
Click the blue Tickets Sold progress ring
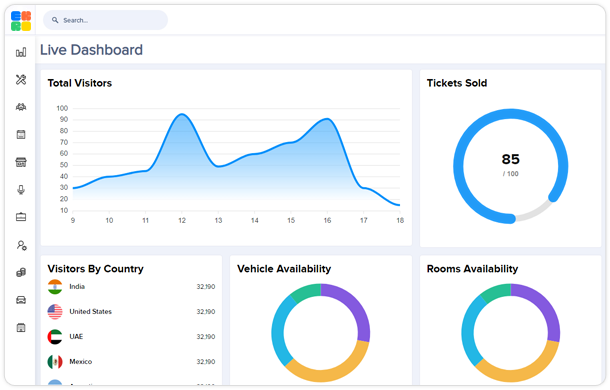point(510,114)
